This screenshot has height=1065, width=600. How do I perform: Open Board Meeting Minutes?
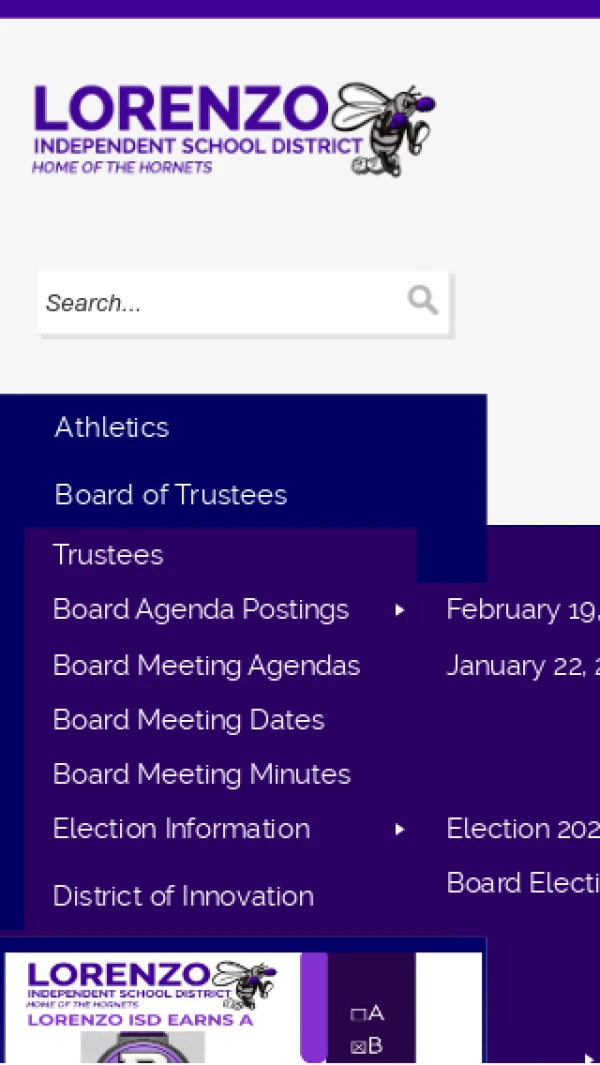tap(202, 774)
